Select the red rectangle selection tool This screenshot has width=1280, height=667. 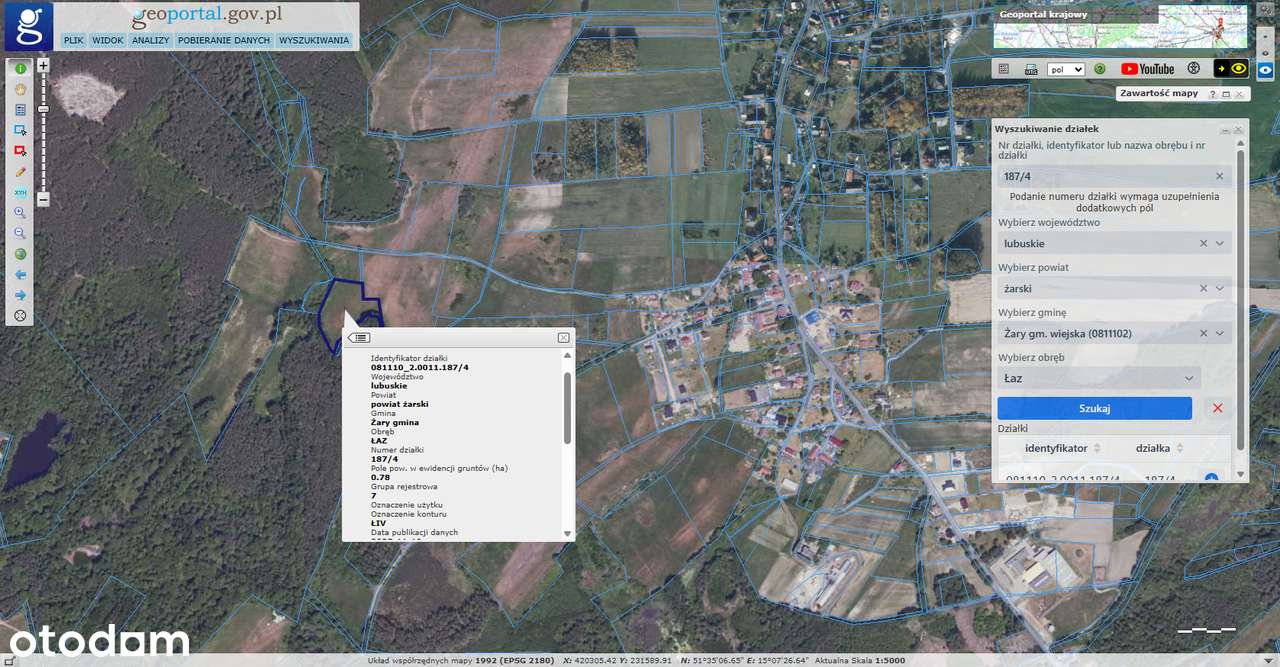(x=20, y=151)
